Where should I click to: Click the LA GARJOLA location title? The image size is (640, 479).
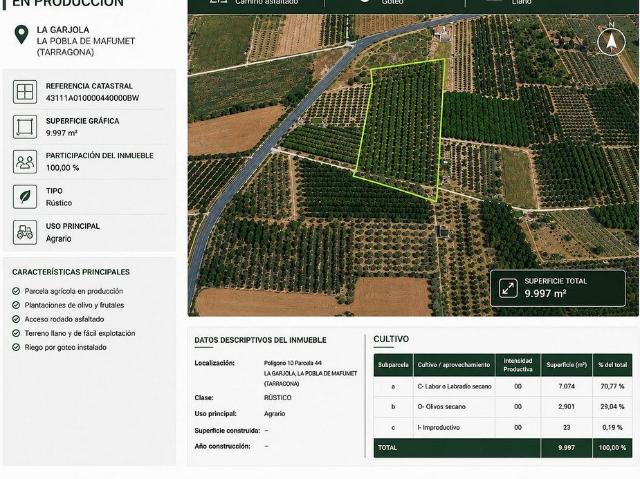point(63,30)
